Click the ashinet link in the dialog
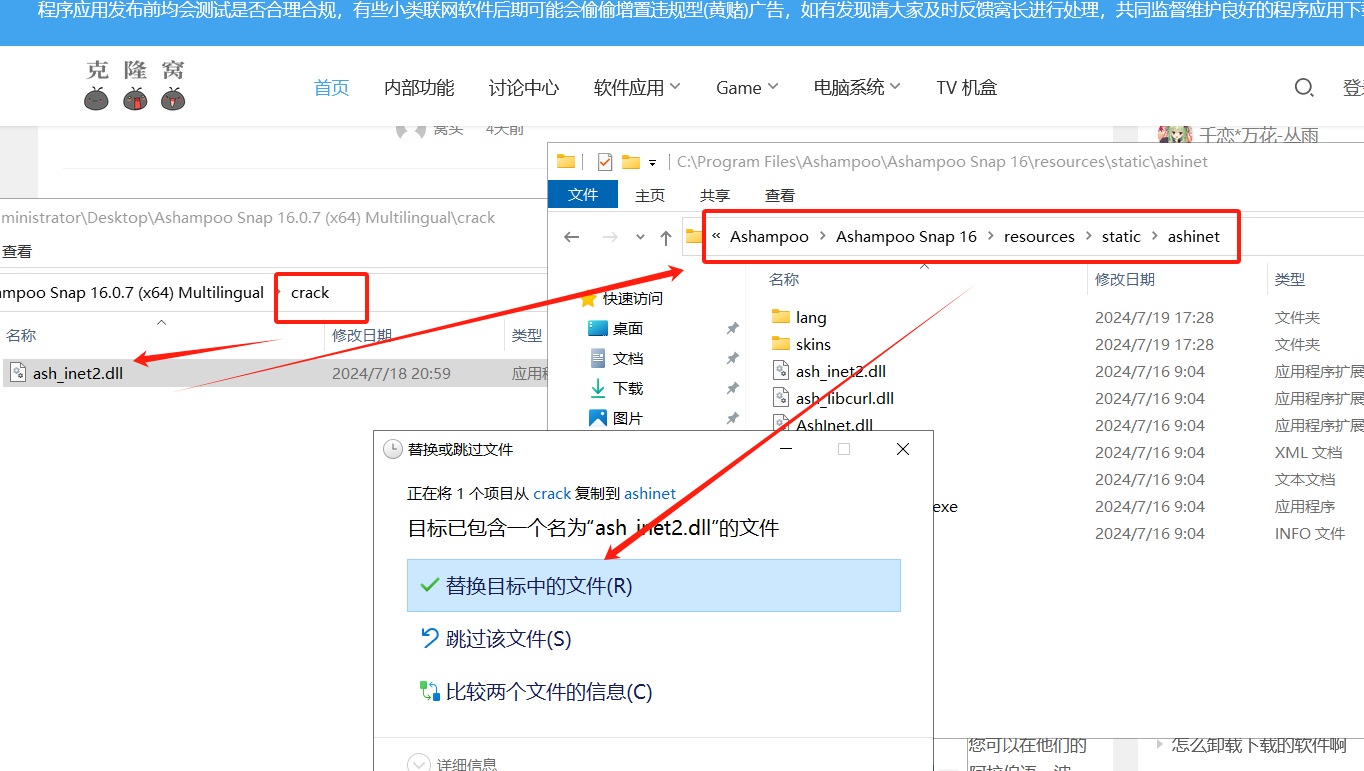This screenshot has width=1364, height=771. 650,493
